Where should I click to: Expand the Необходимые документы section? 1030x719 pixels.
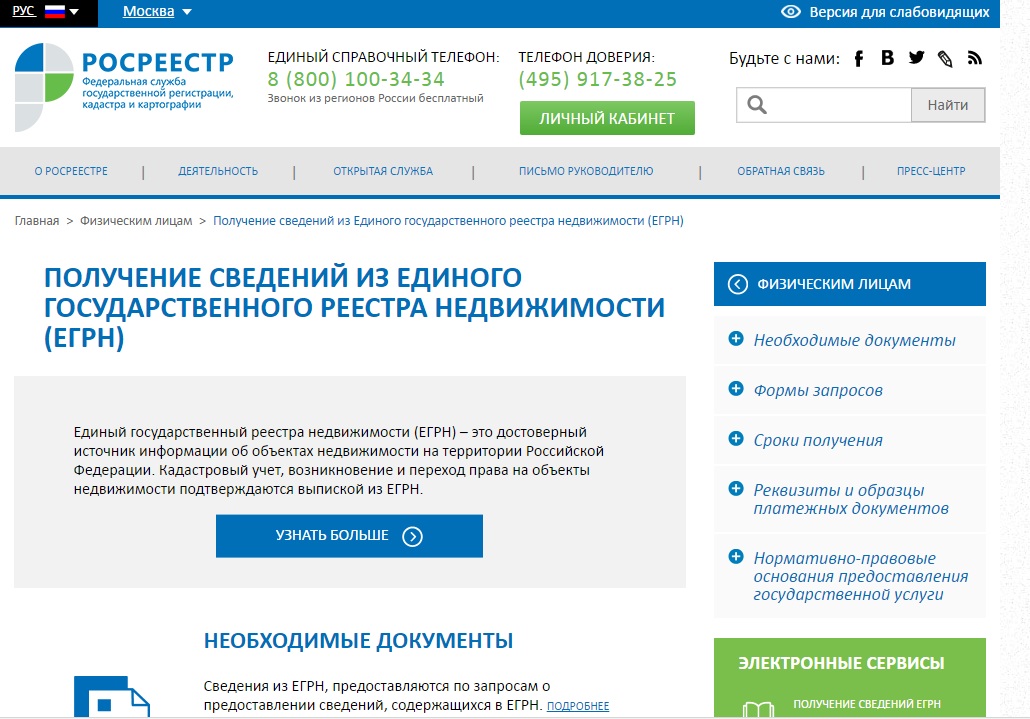click(x=854, y=340)
